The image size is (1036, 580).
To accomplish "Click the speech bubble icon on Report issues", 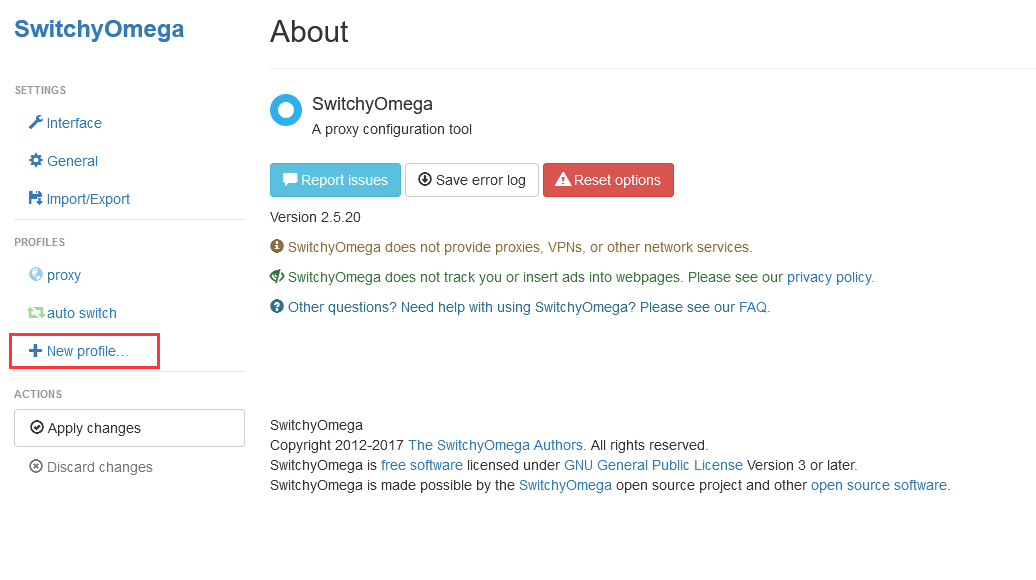I will [x=290, y=180].
